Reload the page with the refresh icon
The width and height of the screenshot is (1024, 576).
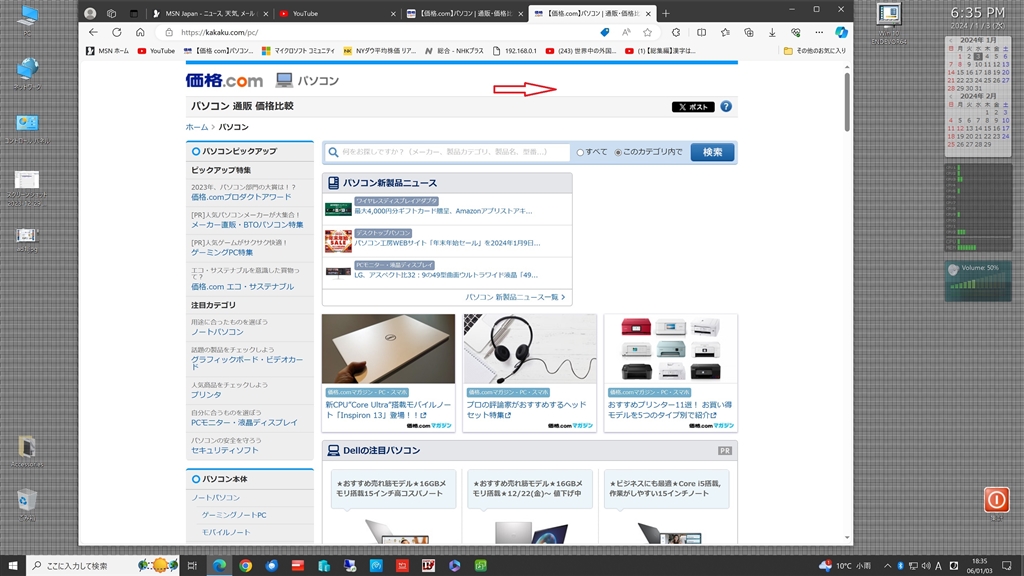pos(117,32)
